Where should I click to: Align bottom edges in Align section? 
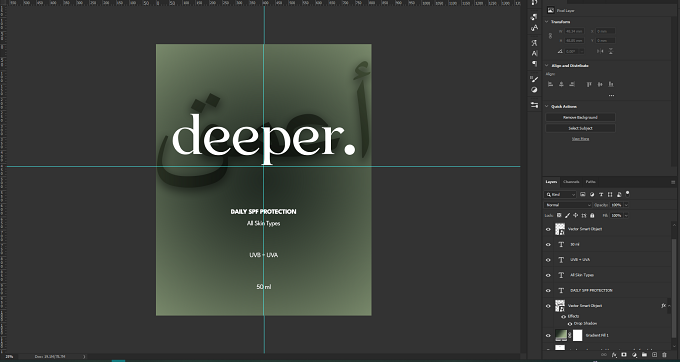coord(611,84)
